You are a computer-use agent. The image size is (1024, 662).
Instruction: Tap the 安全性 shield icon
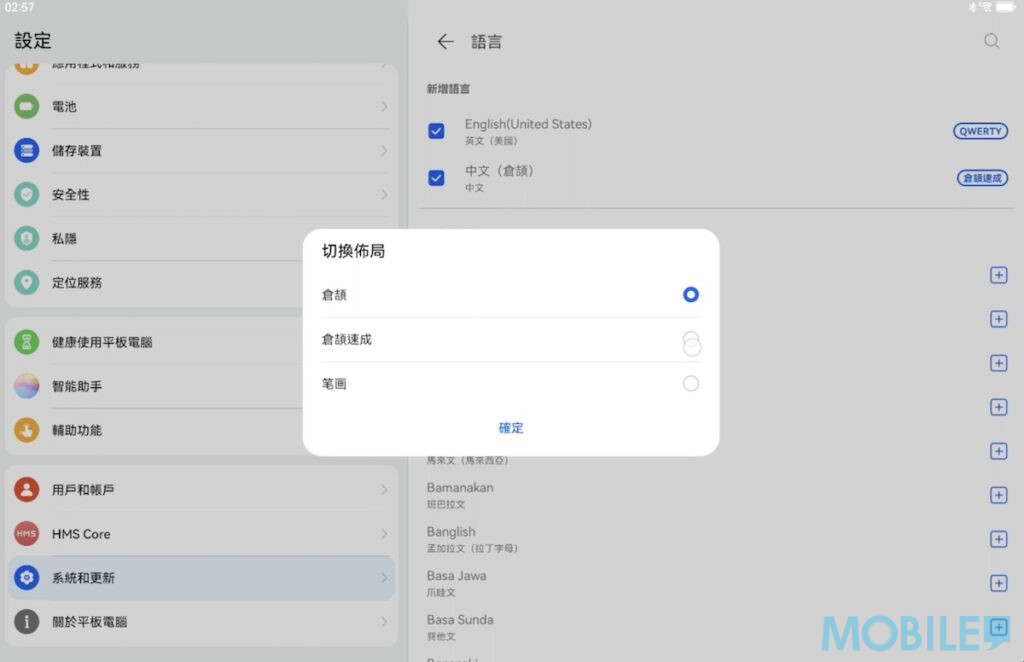click(x=27, y=194)
